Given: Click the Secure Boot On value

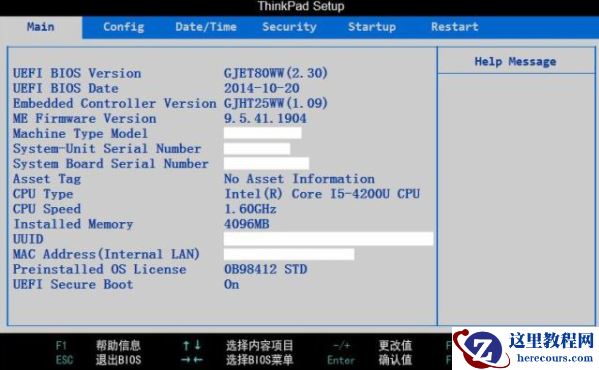Looking at the screenshot, I should (x=232, y=284).
